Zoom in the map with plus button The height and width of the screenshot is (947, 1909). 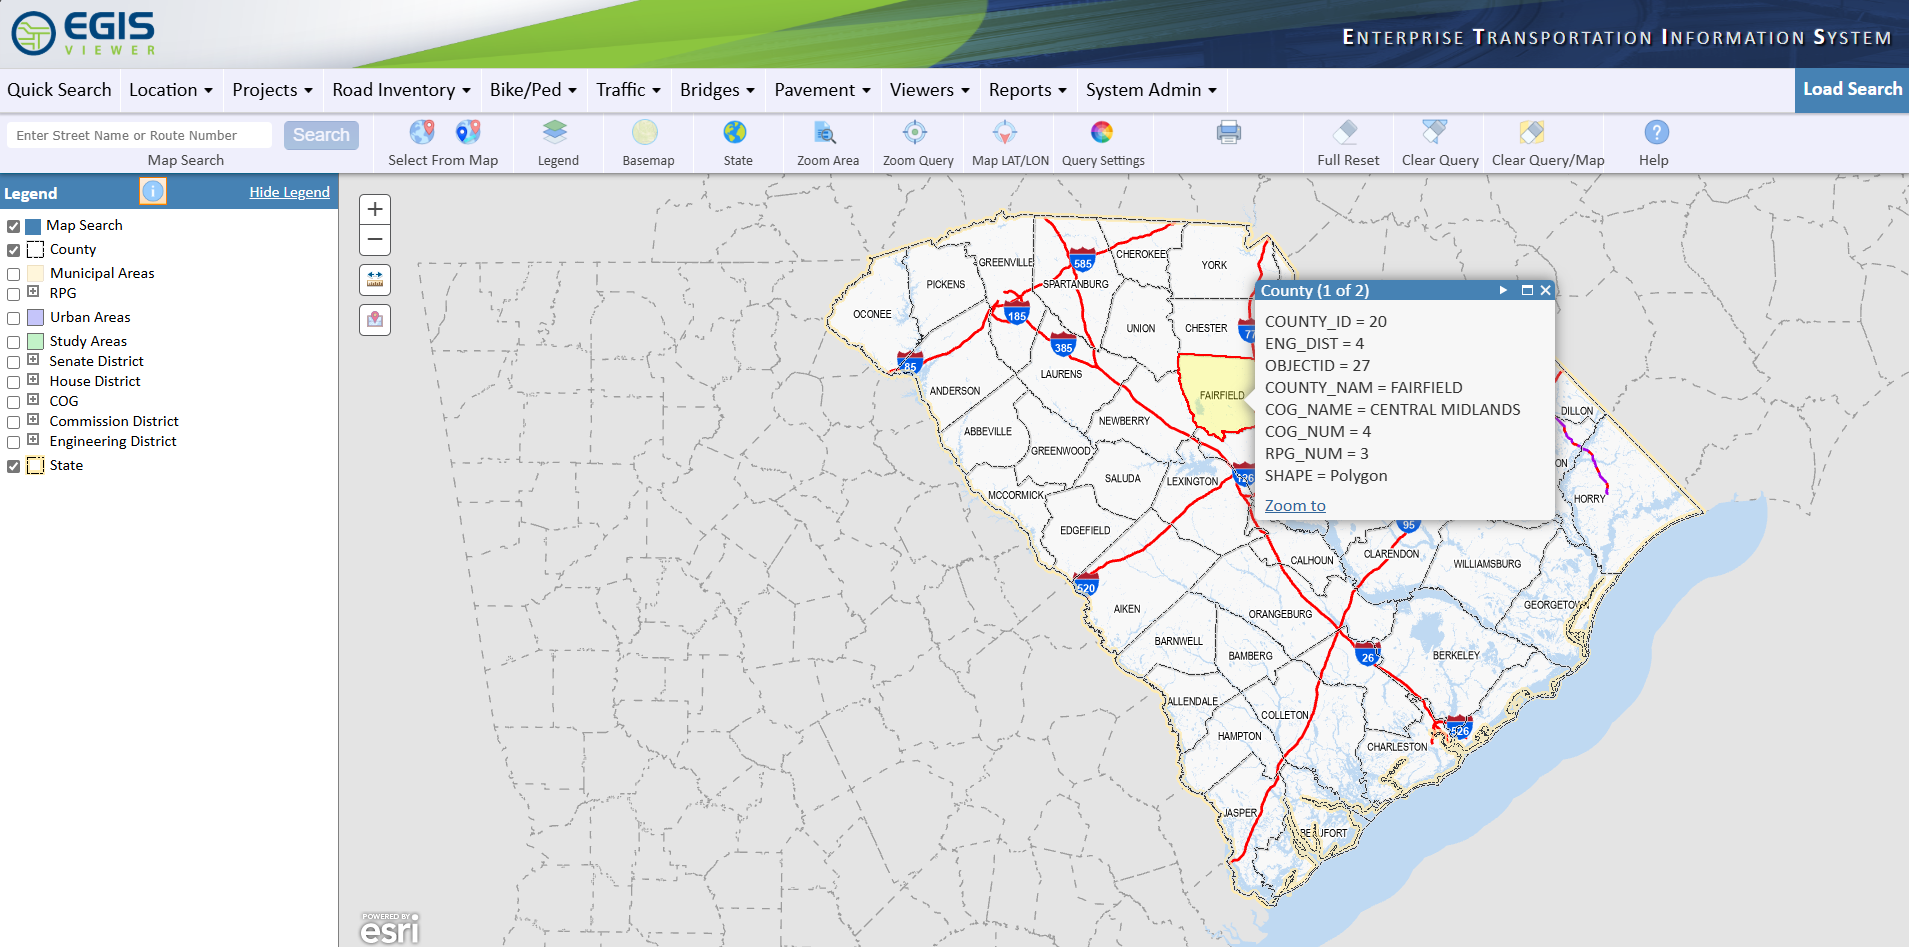[x=375, y=210]
